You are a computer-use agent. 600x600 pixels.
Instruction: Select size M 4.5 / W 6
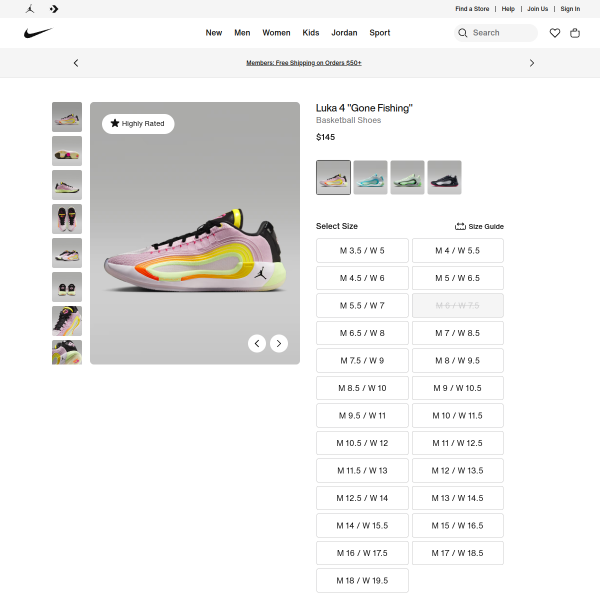click(x=362, y=278)
